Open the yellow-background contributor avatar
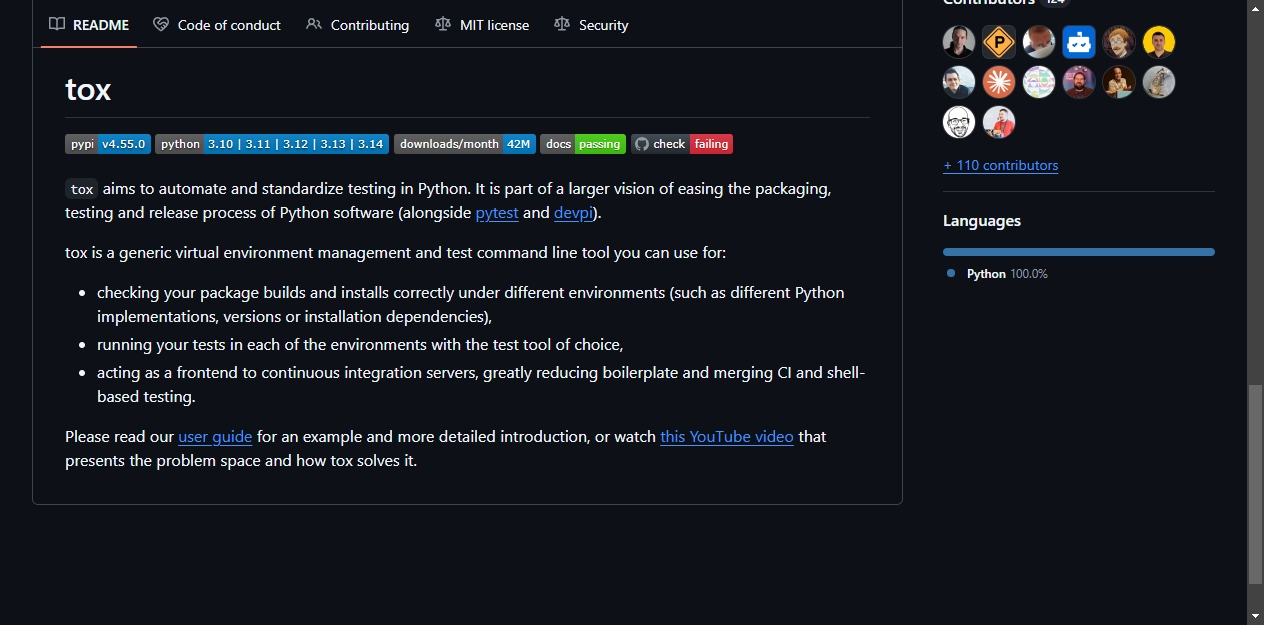 (x=1159, y=42)
